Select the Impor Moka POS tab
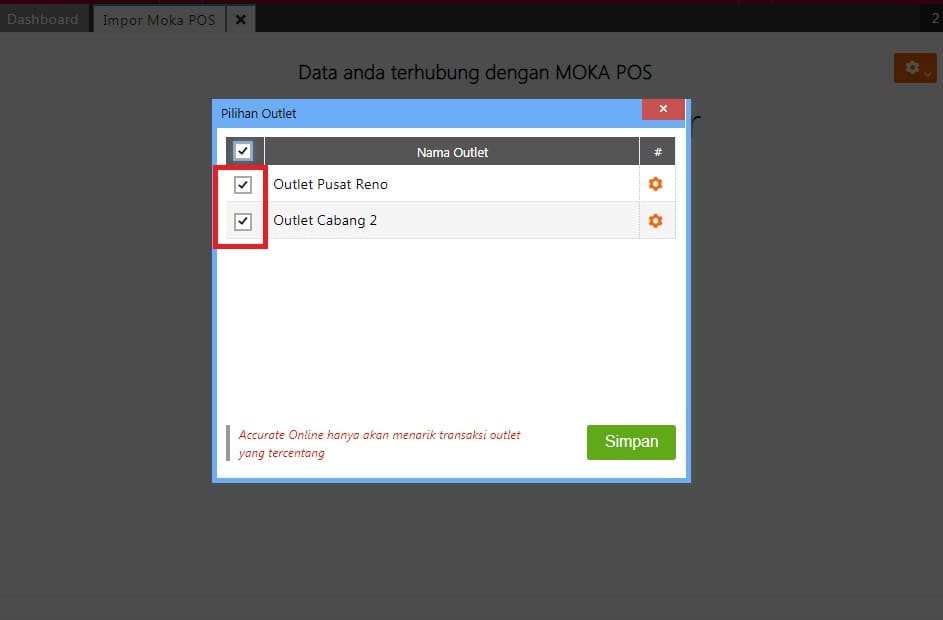This screenshot has height=620, width=943. 159,19
